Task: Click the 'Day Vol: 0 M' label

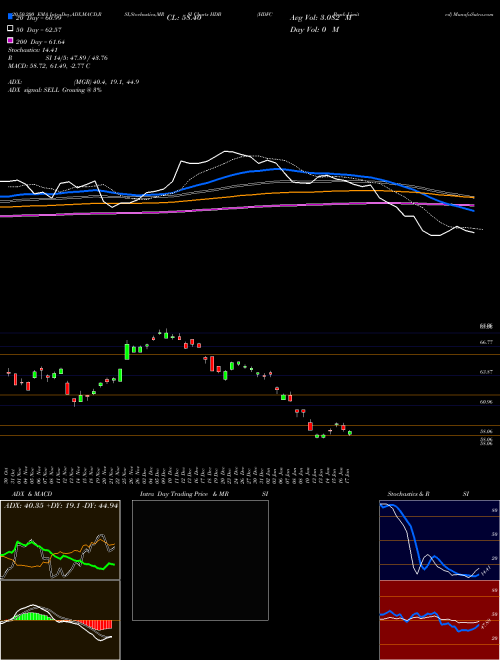Action: pyautogui.click(x=314, y=30)
